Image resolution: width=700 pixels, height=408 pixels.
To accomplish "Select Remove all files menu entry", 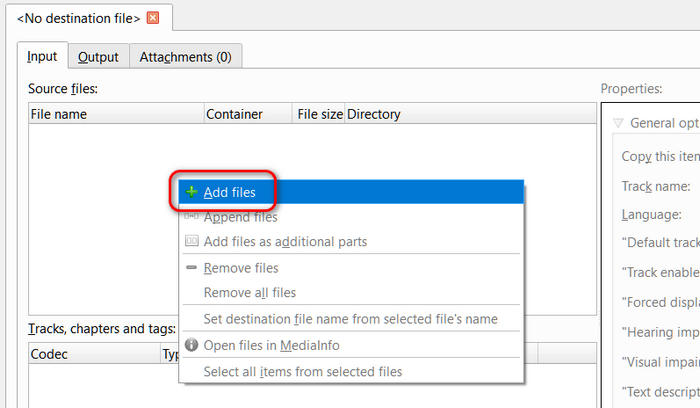I will 351,292.
